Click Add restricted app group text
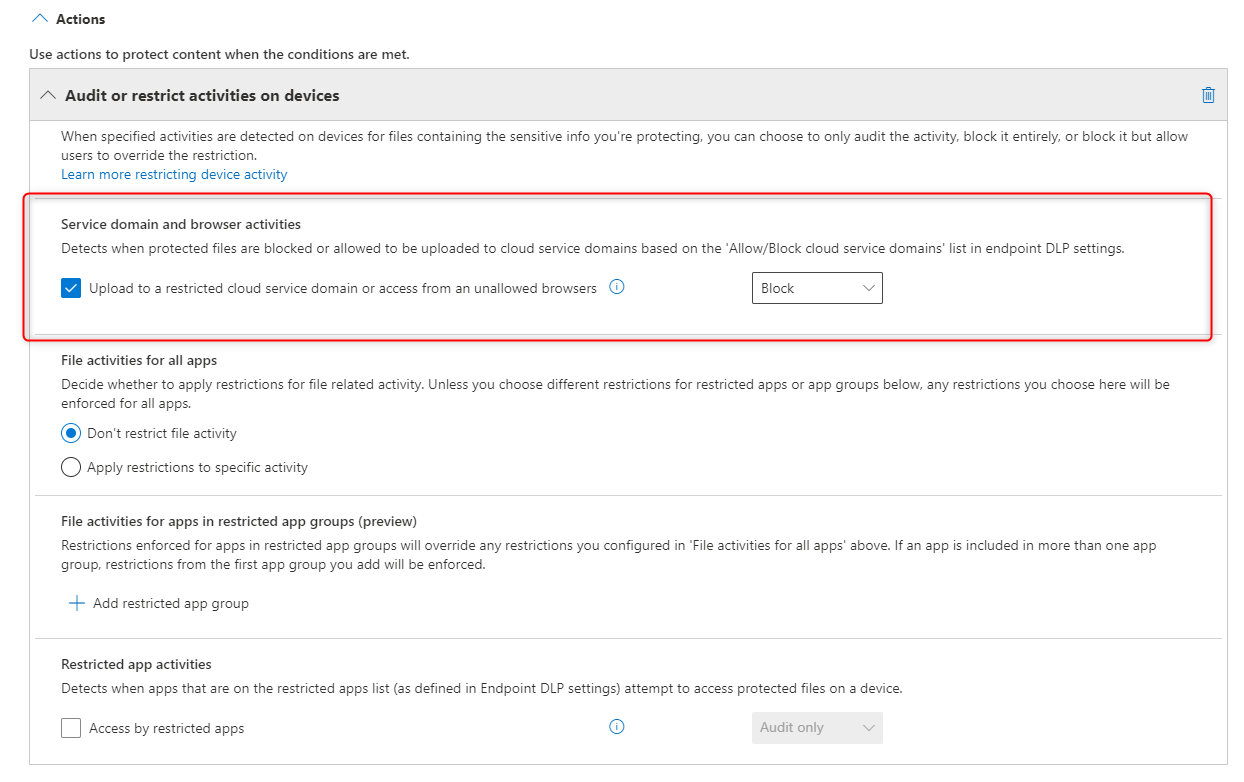Viewport: 1244px width, 782px height. coord(170,603)
